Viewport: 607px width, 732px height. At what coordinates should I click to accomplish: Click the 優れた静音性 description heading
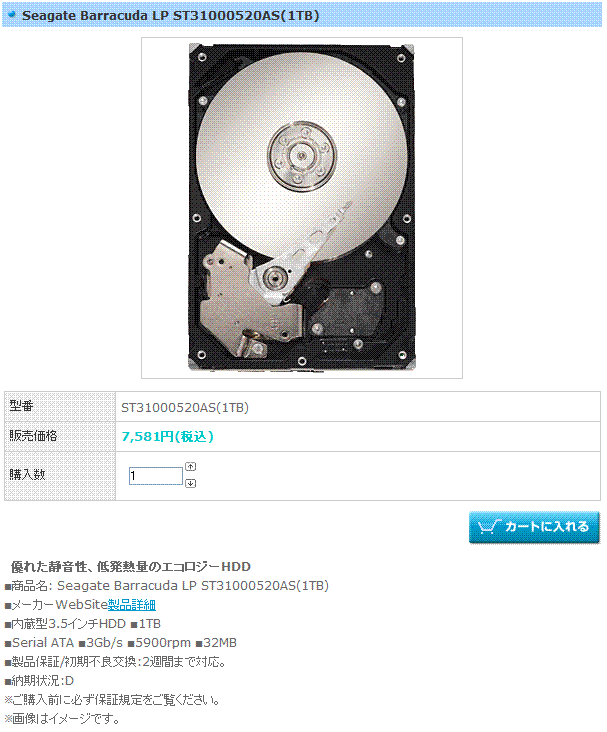click(131, 567)
